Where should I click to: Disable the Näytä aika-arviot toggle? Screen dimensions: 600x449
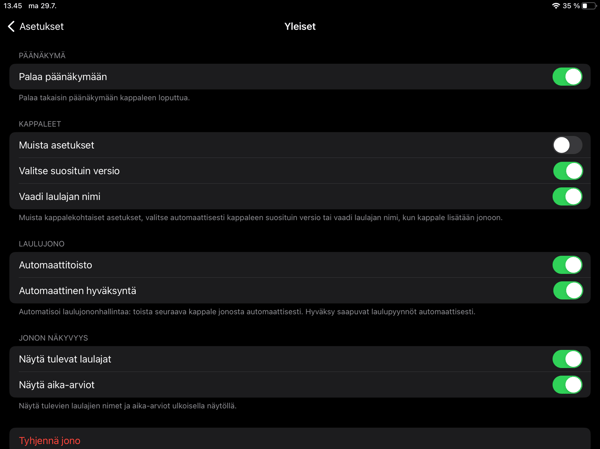(x=567, y=385)
